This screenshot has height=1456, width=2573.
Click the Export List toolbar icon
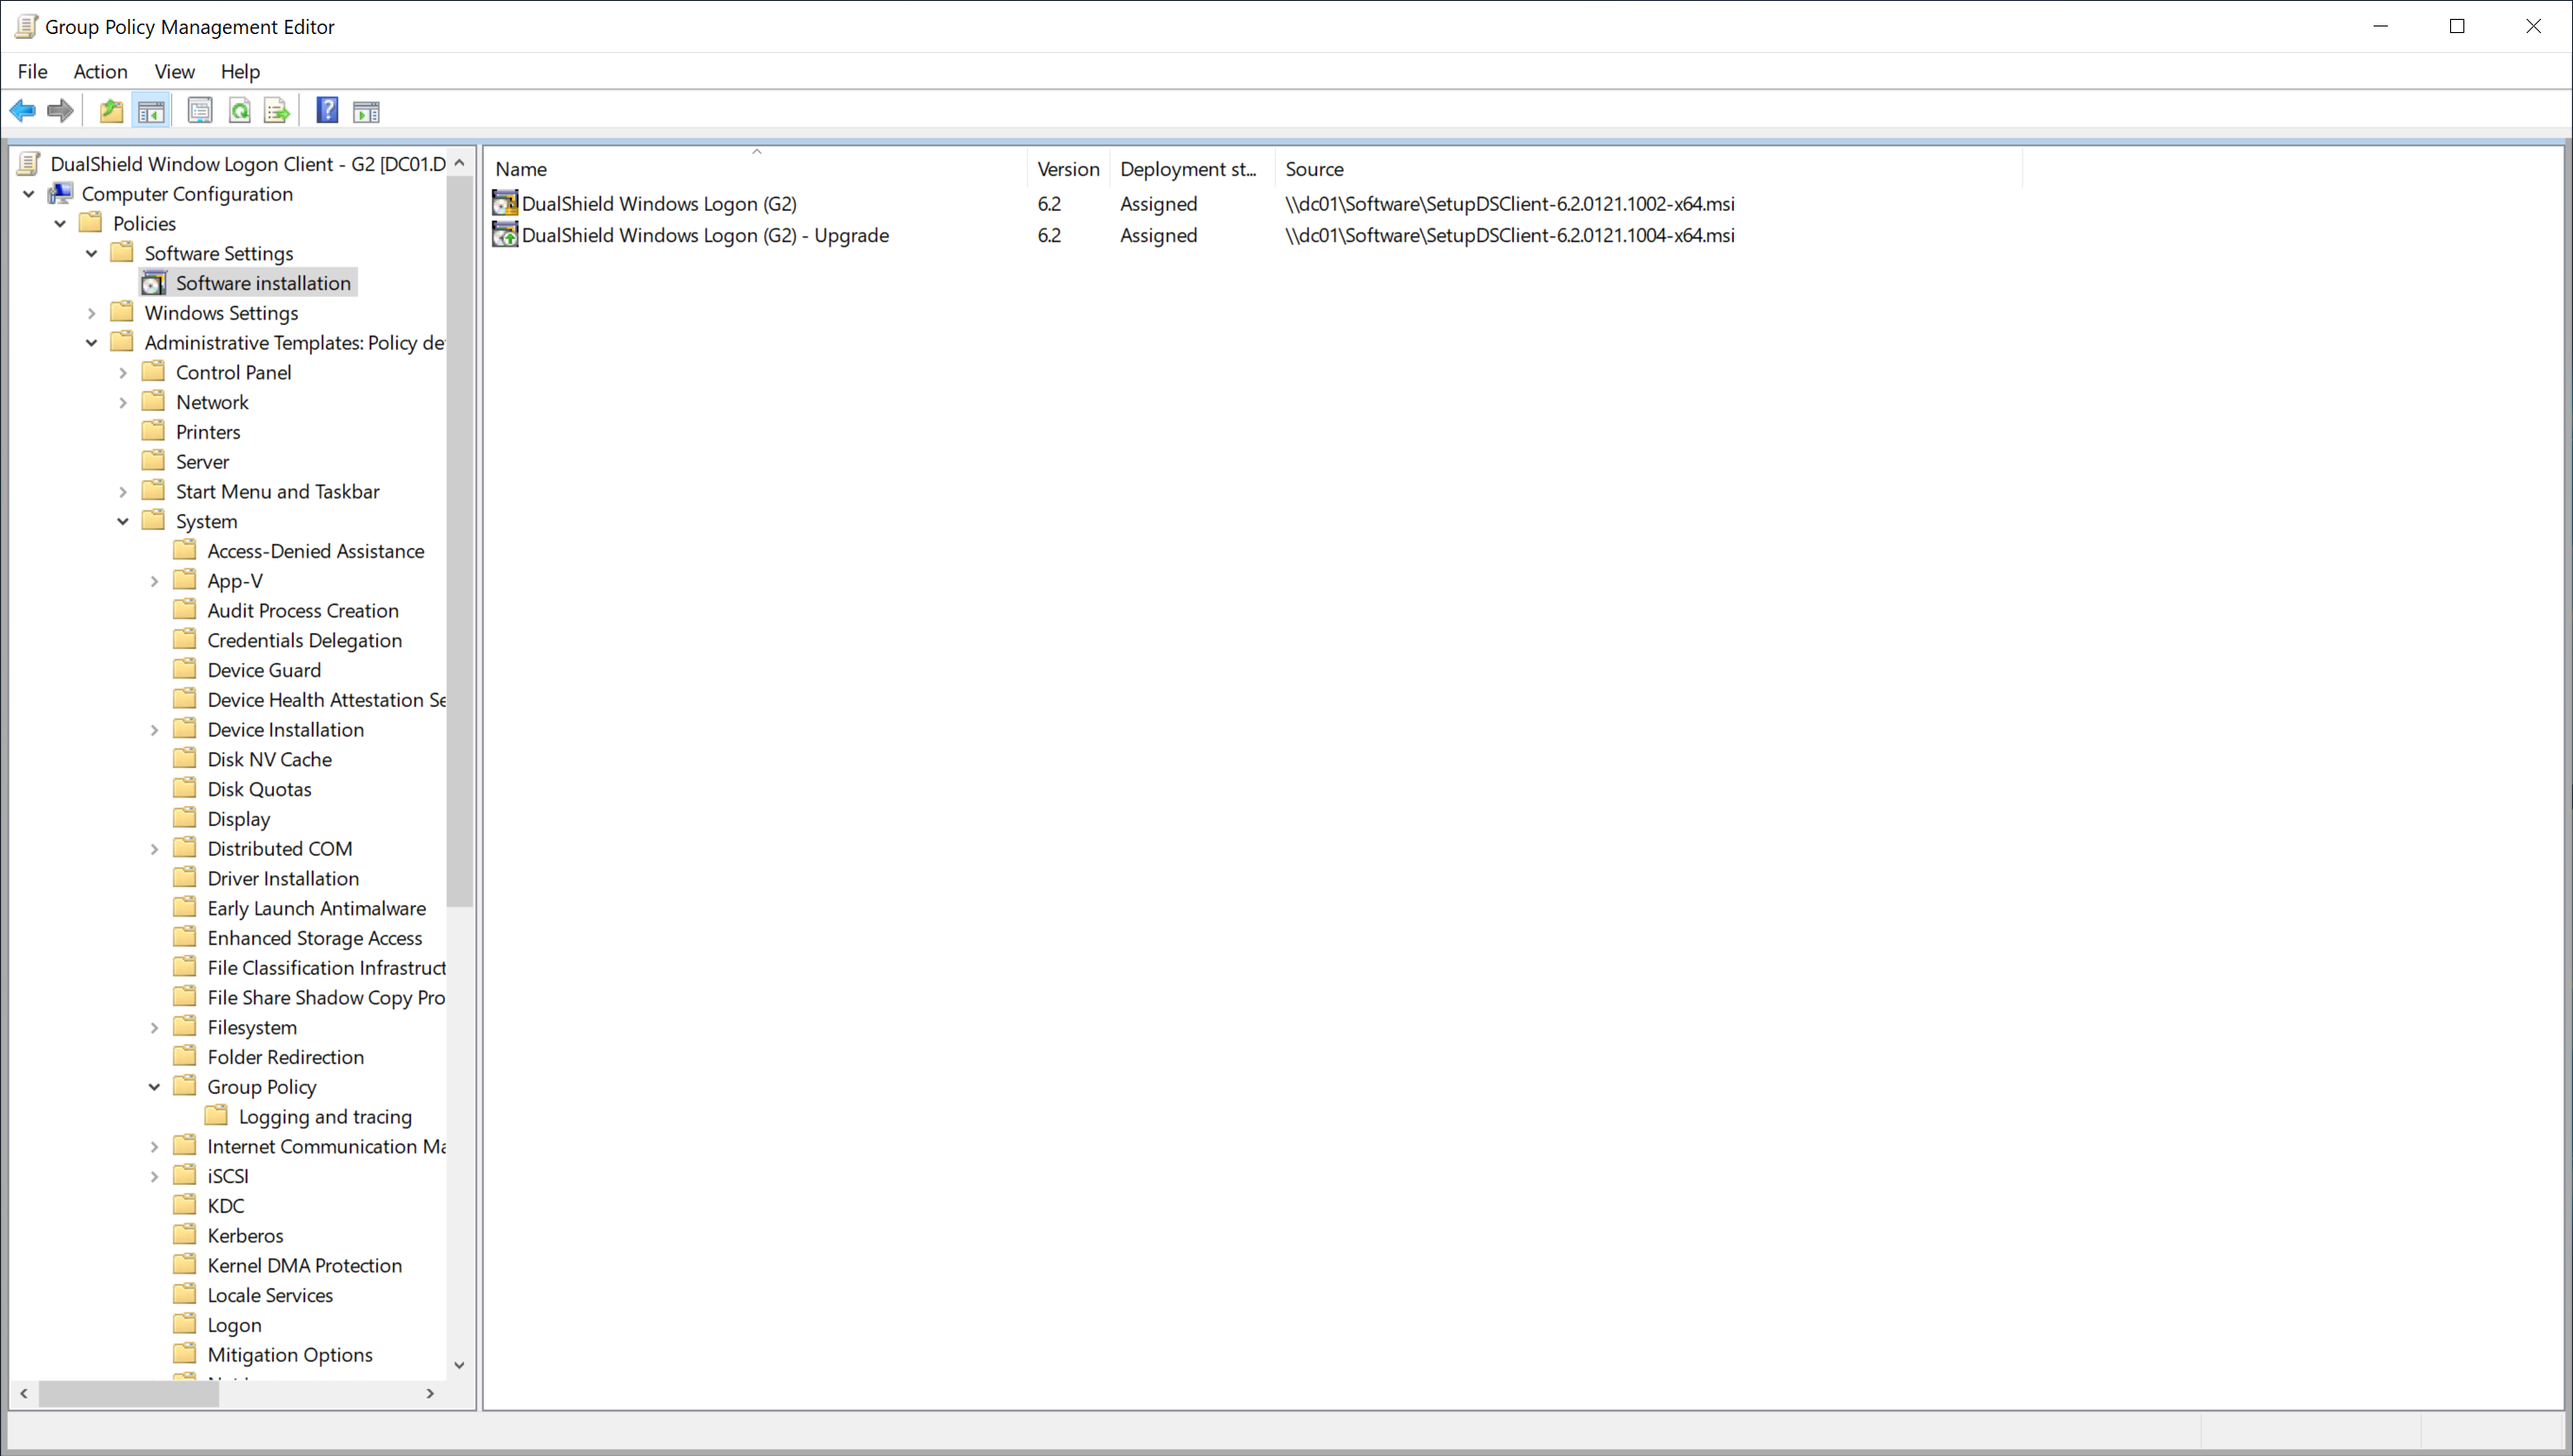coord(277,111)
